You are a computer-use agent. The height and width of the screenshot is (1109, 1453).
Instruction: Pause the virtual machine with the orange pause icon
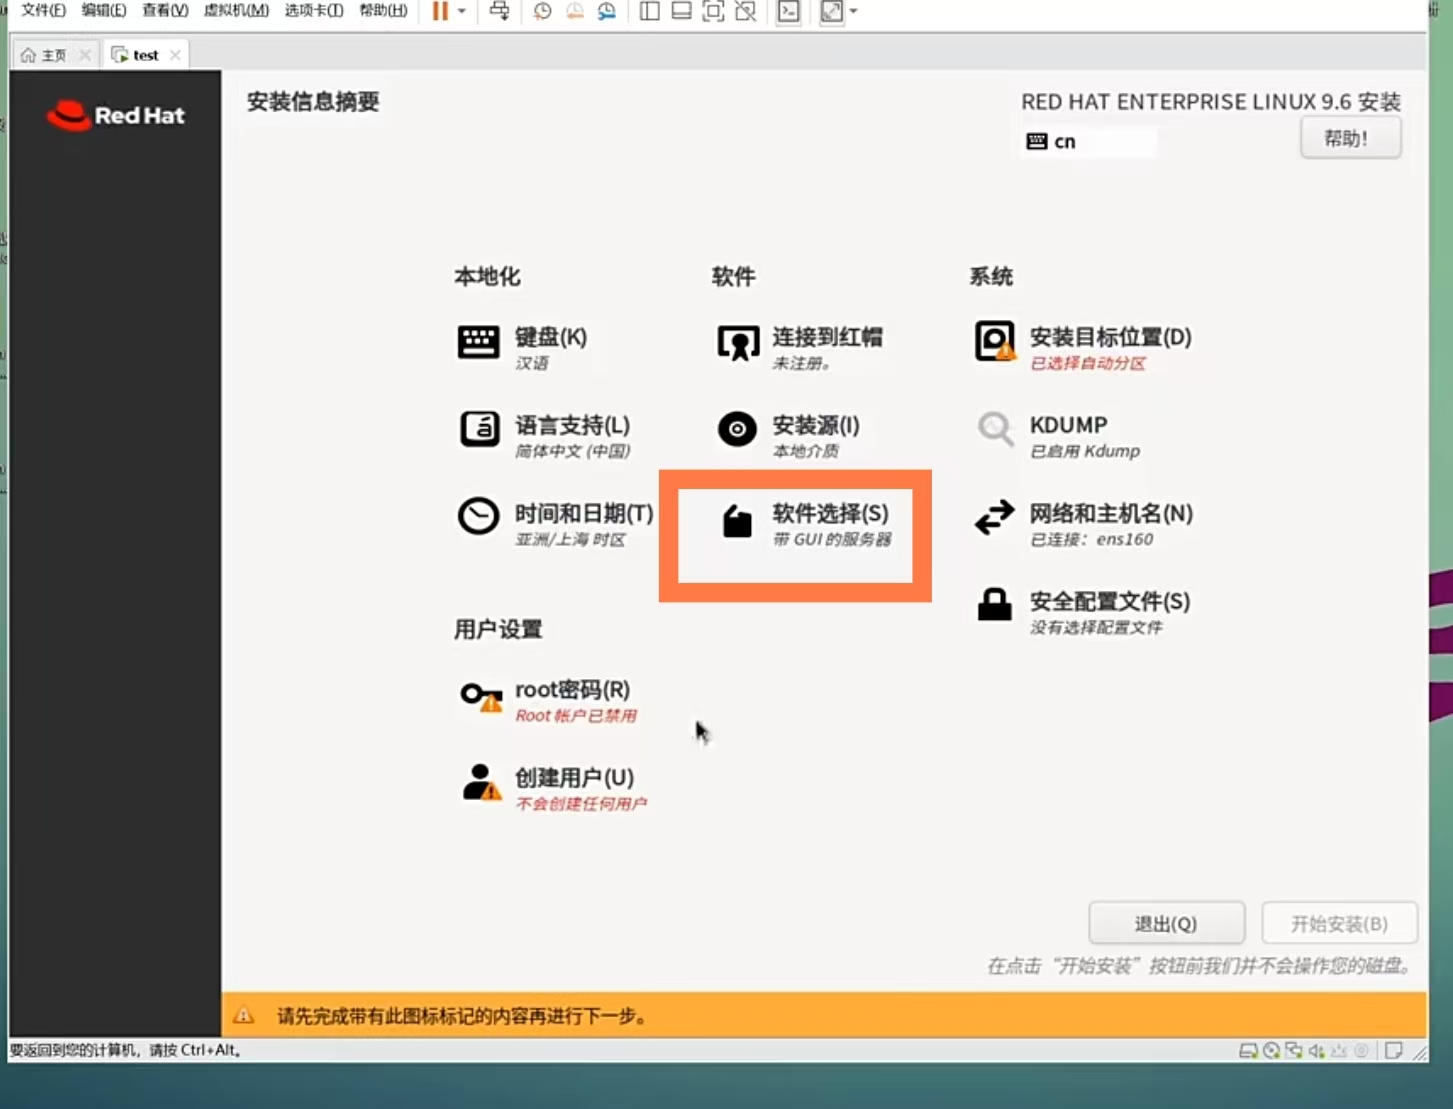[x=440, y=11]
